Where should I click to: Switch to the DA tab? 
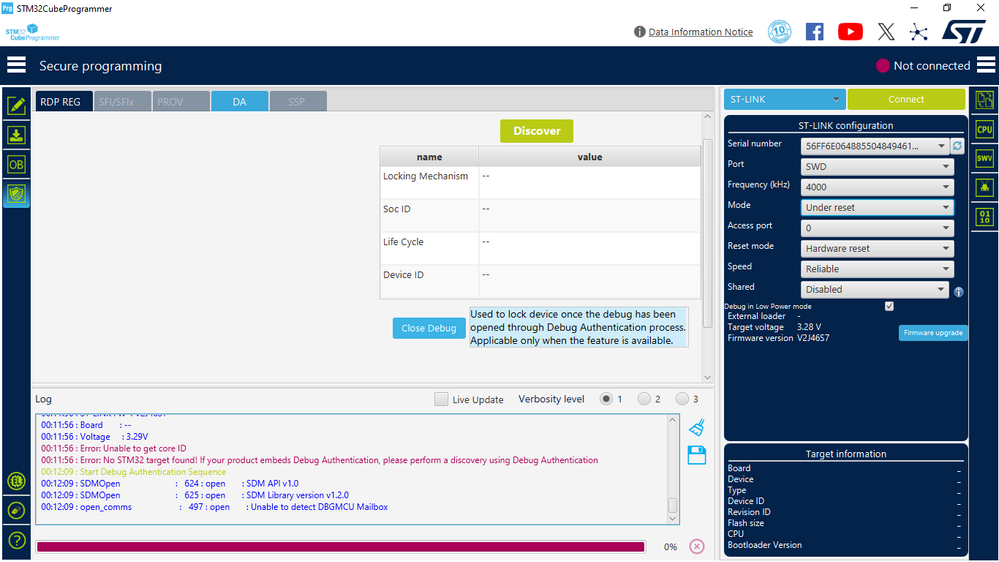pos(240,101)
